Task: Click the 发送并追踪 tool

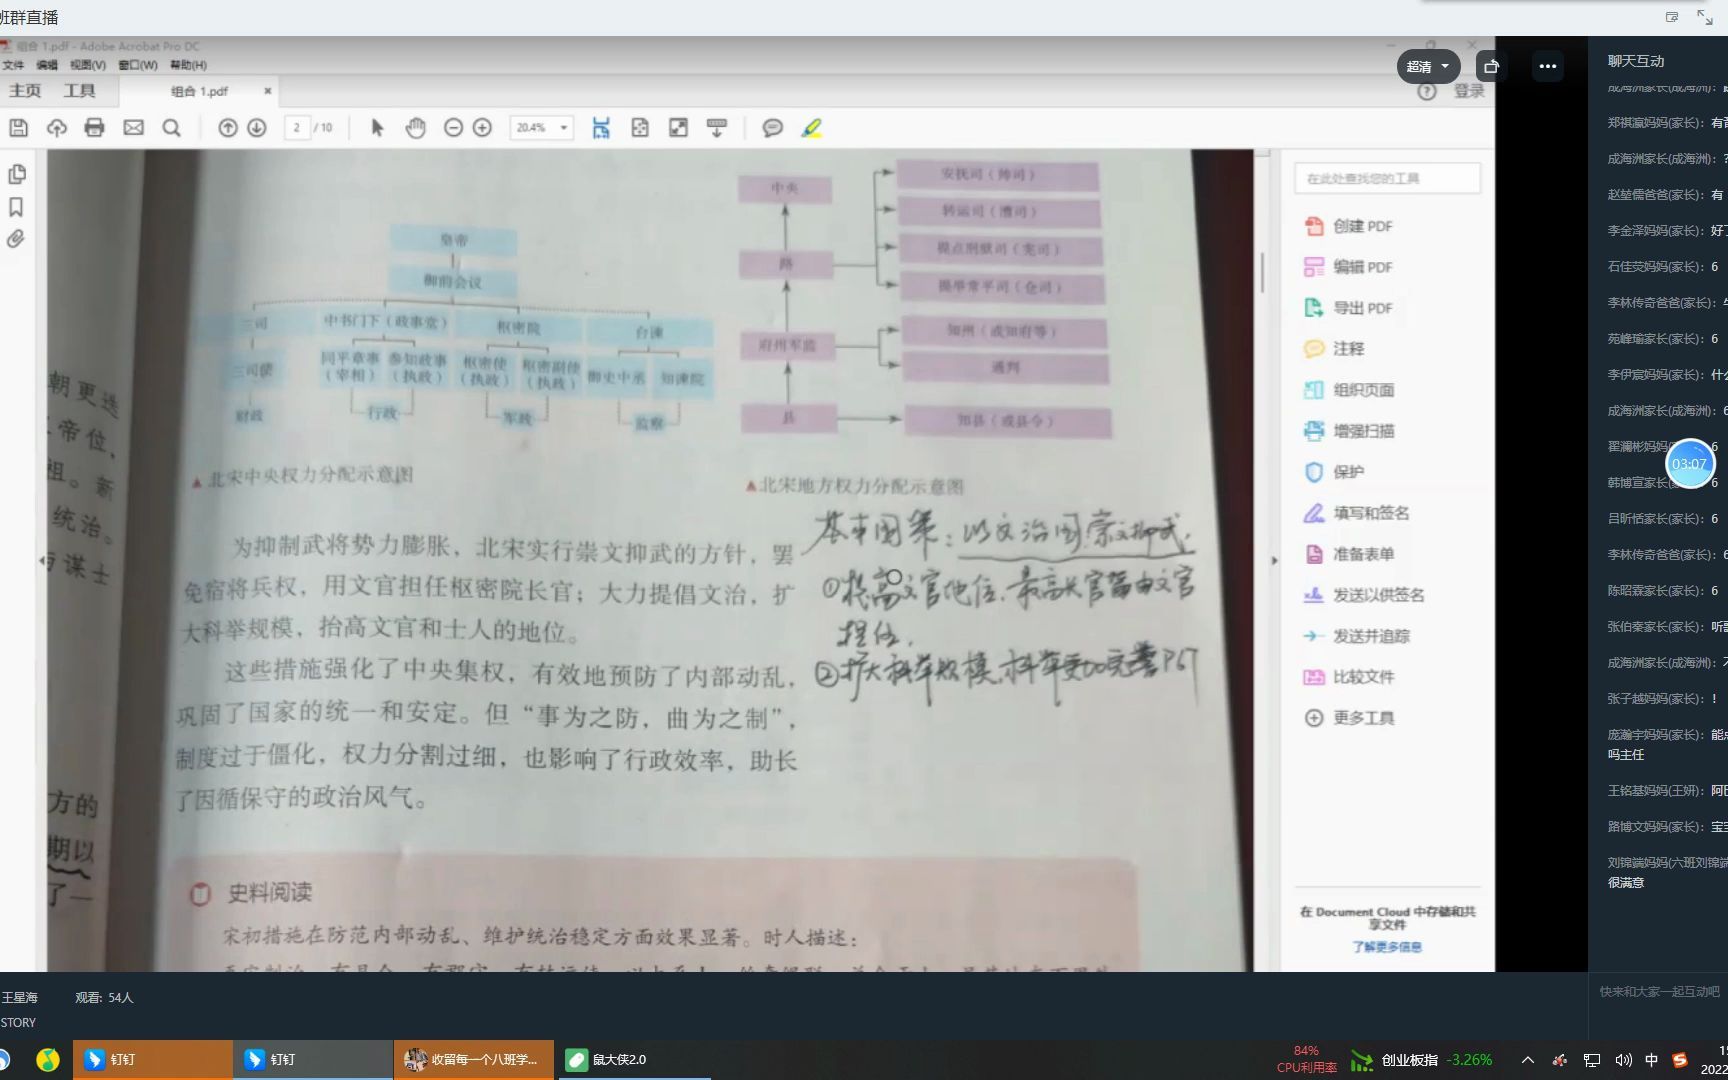Action: 1356,636
